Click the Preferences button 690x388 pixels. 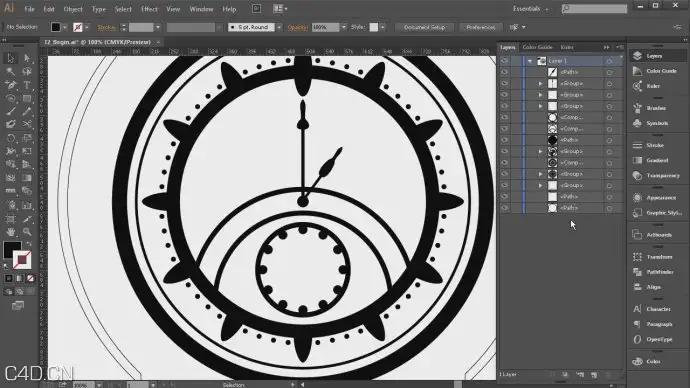point(481,27)
